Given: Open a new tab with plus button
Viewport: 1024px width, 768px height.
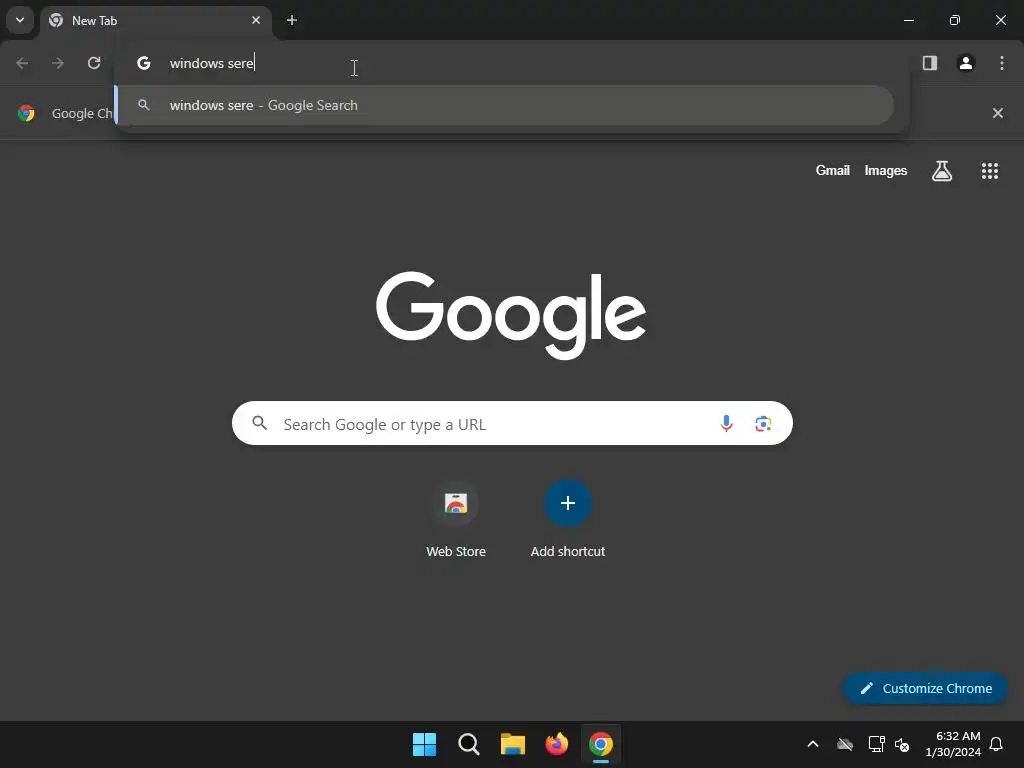Looking at the screenshot, I should [x=292, y=20].
